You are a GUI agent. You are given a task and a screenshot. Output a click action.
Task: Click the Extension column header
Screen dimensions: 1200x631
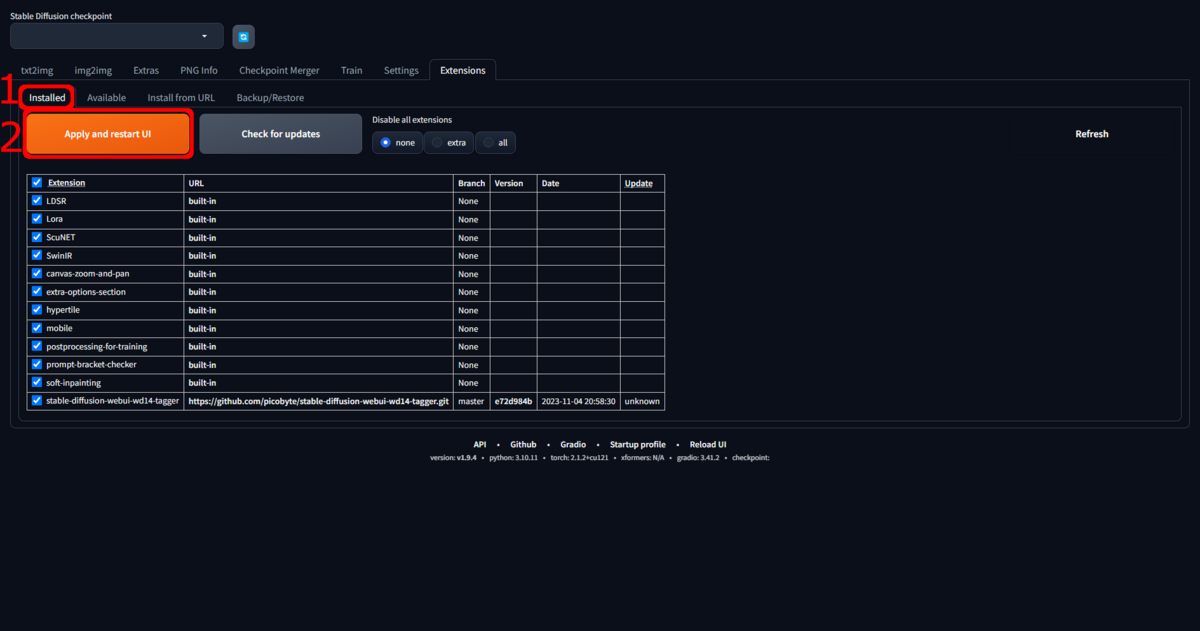pos(67,183)
